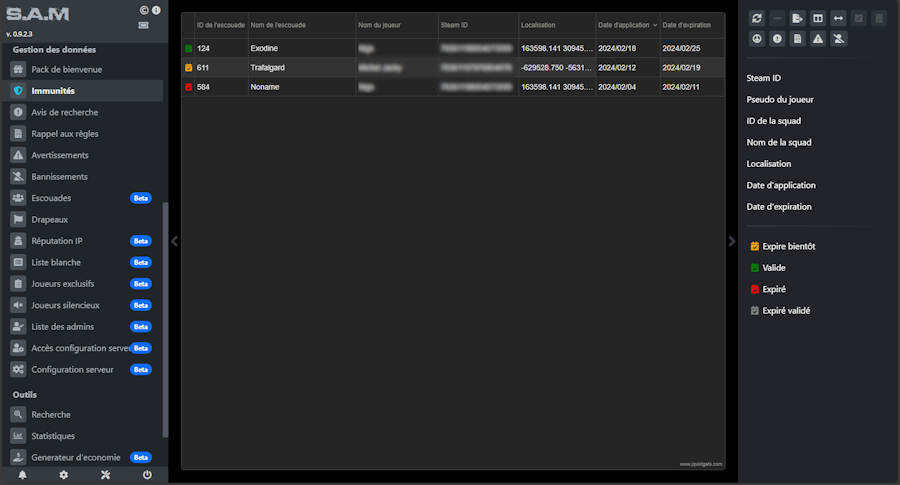
Task: Click the export file icon
Action: point(797,18)
